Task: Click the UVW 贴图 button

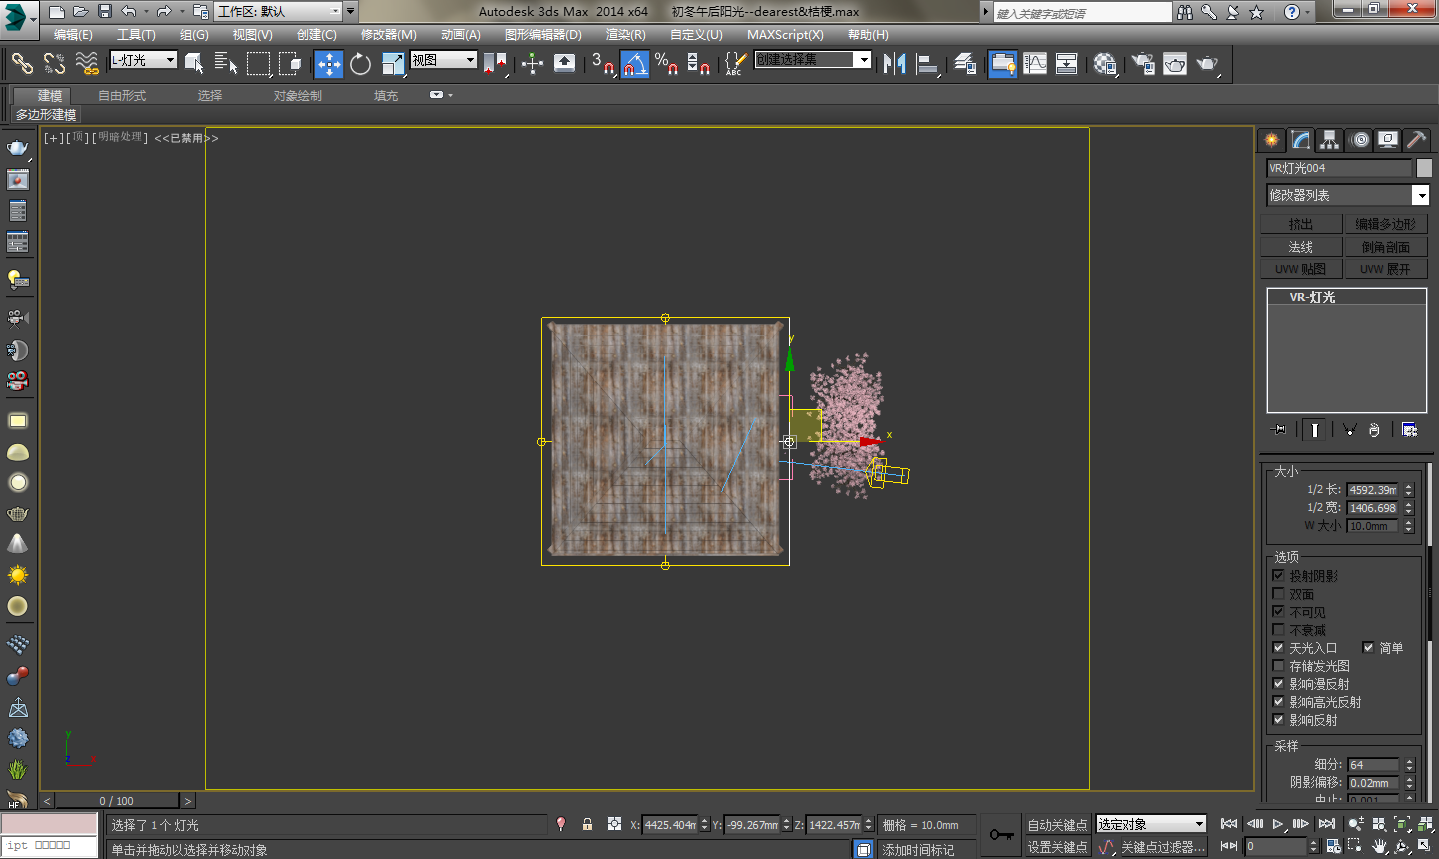Action: tap(1301, 269)
